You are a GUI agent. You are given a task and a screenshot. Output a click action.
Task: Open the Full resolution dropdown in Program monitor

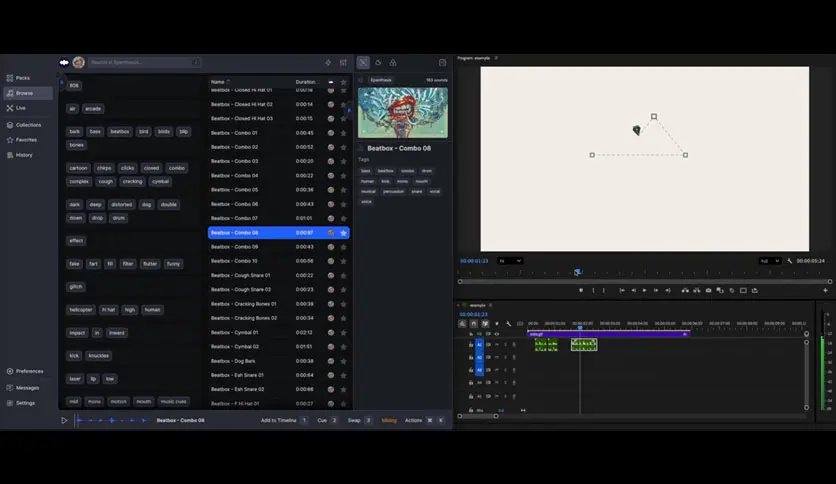[769, 261]
